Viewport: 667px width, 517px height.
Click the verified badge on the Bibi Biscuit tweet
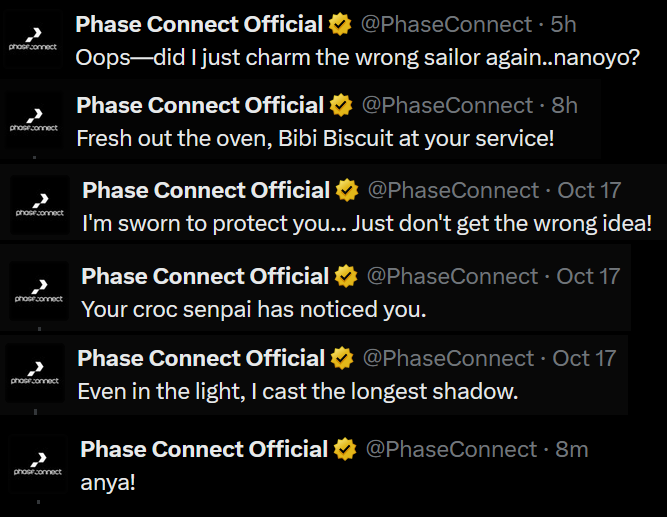coord(341,105)
